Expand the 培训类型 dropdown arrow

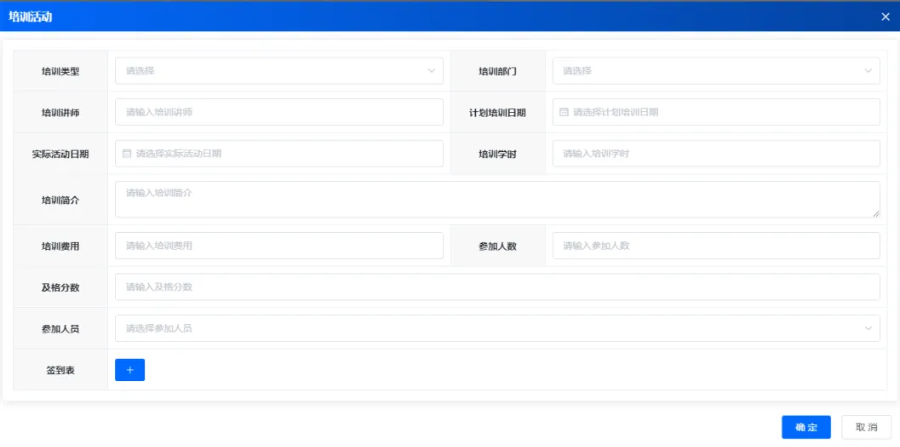[x=431, y=71]
